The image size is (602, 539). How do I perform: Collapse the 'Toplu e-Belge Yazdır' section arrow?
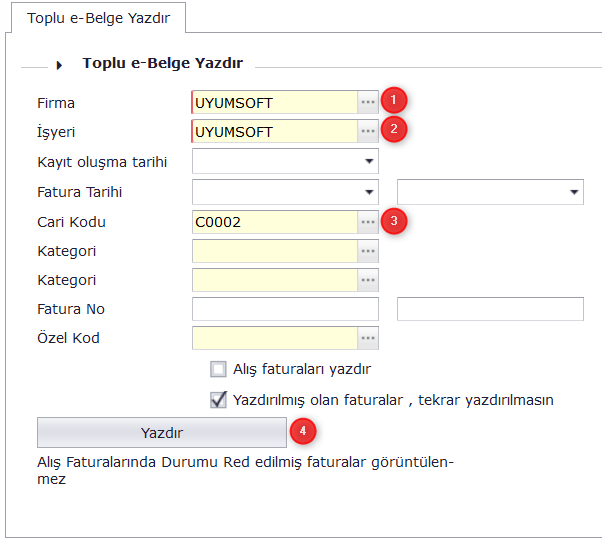pos(60,65)
